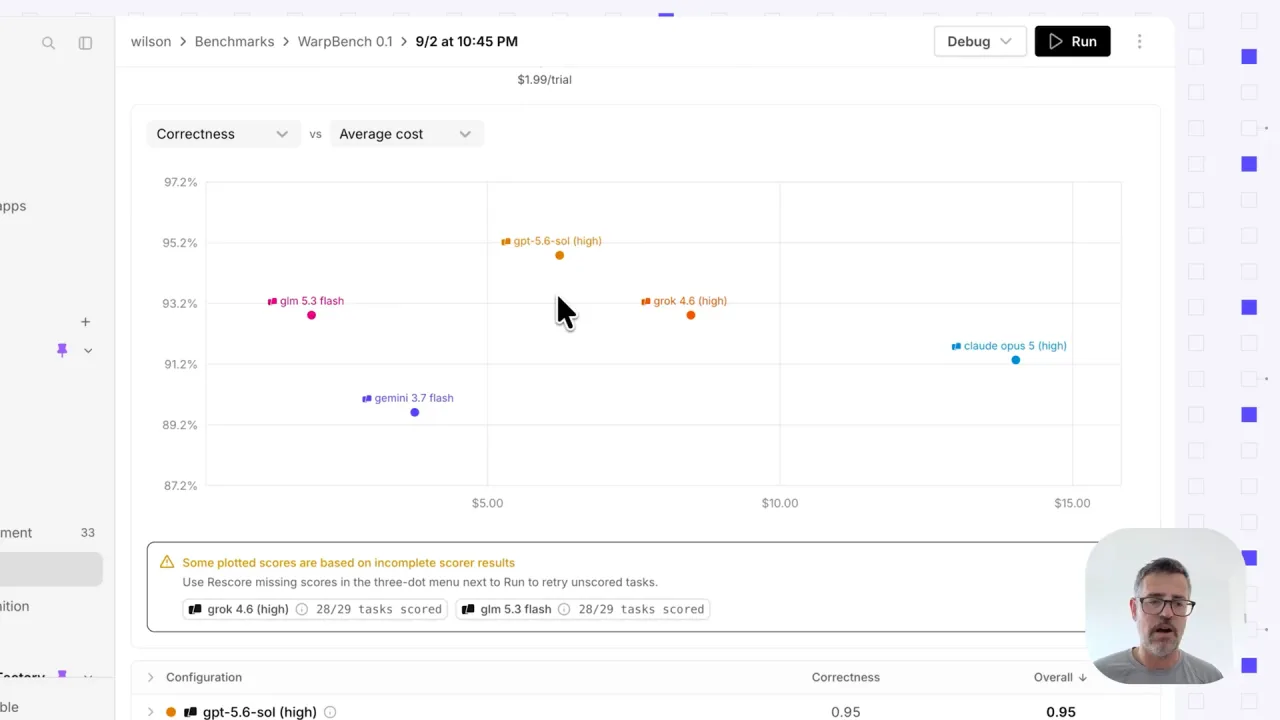Viewport: 1280px width, 720px height.
Task: Click the 97.2% y-axis label
Action: (181, 182)
